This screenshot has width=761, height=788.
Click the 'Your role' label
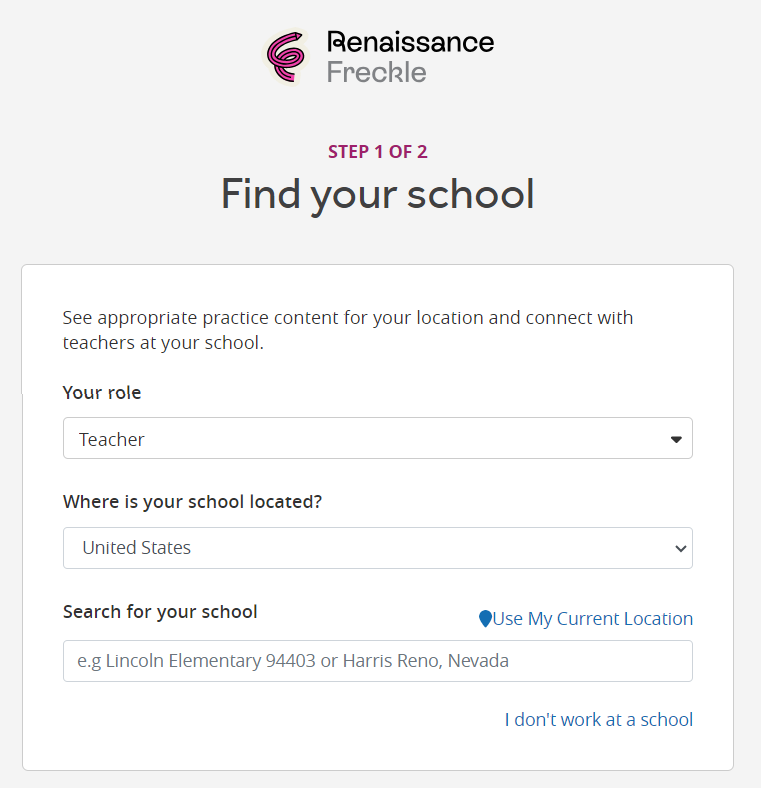[102, 393]
